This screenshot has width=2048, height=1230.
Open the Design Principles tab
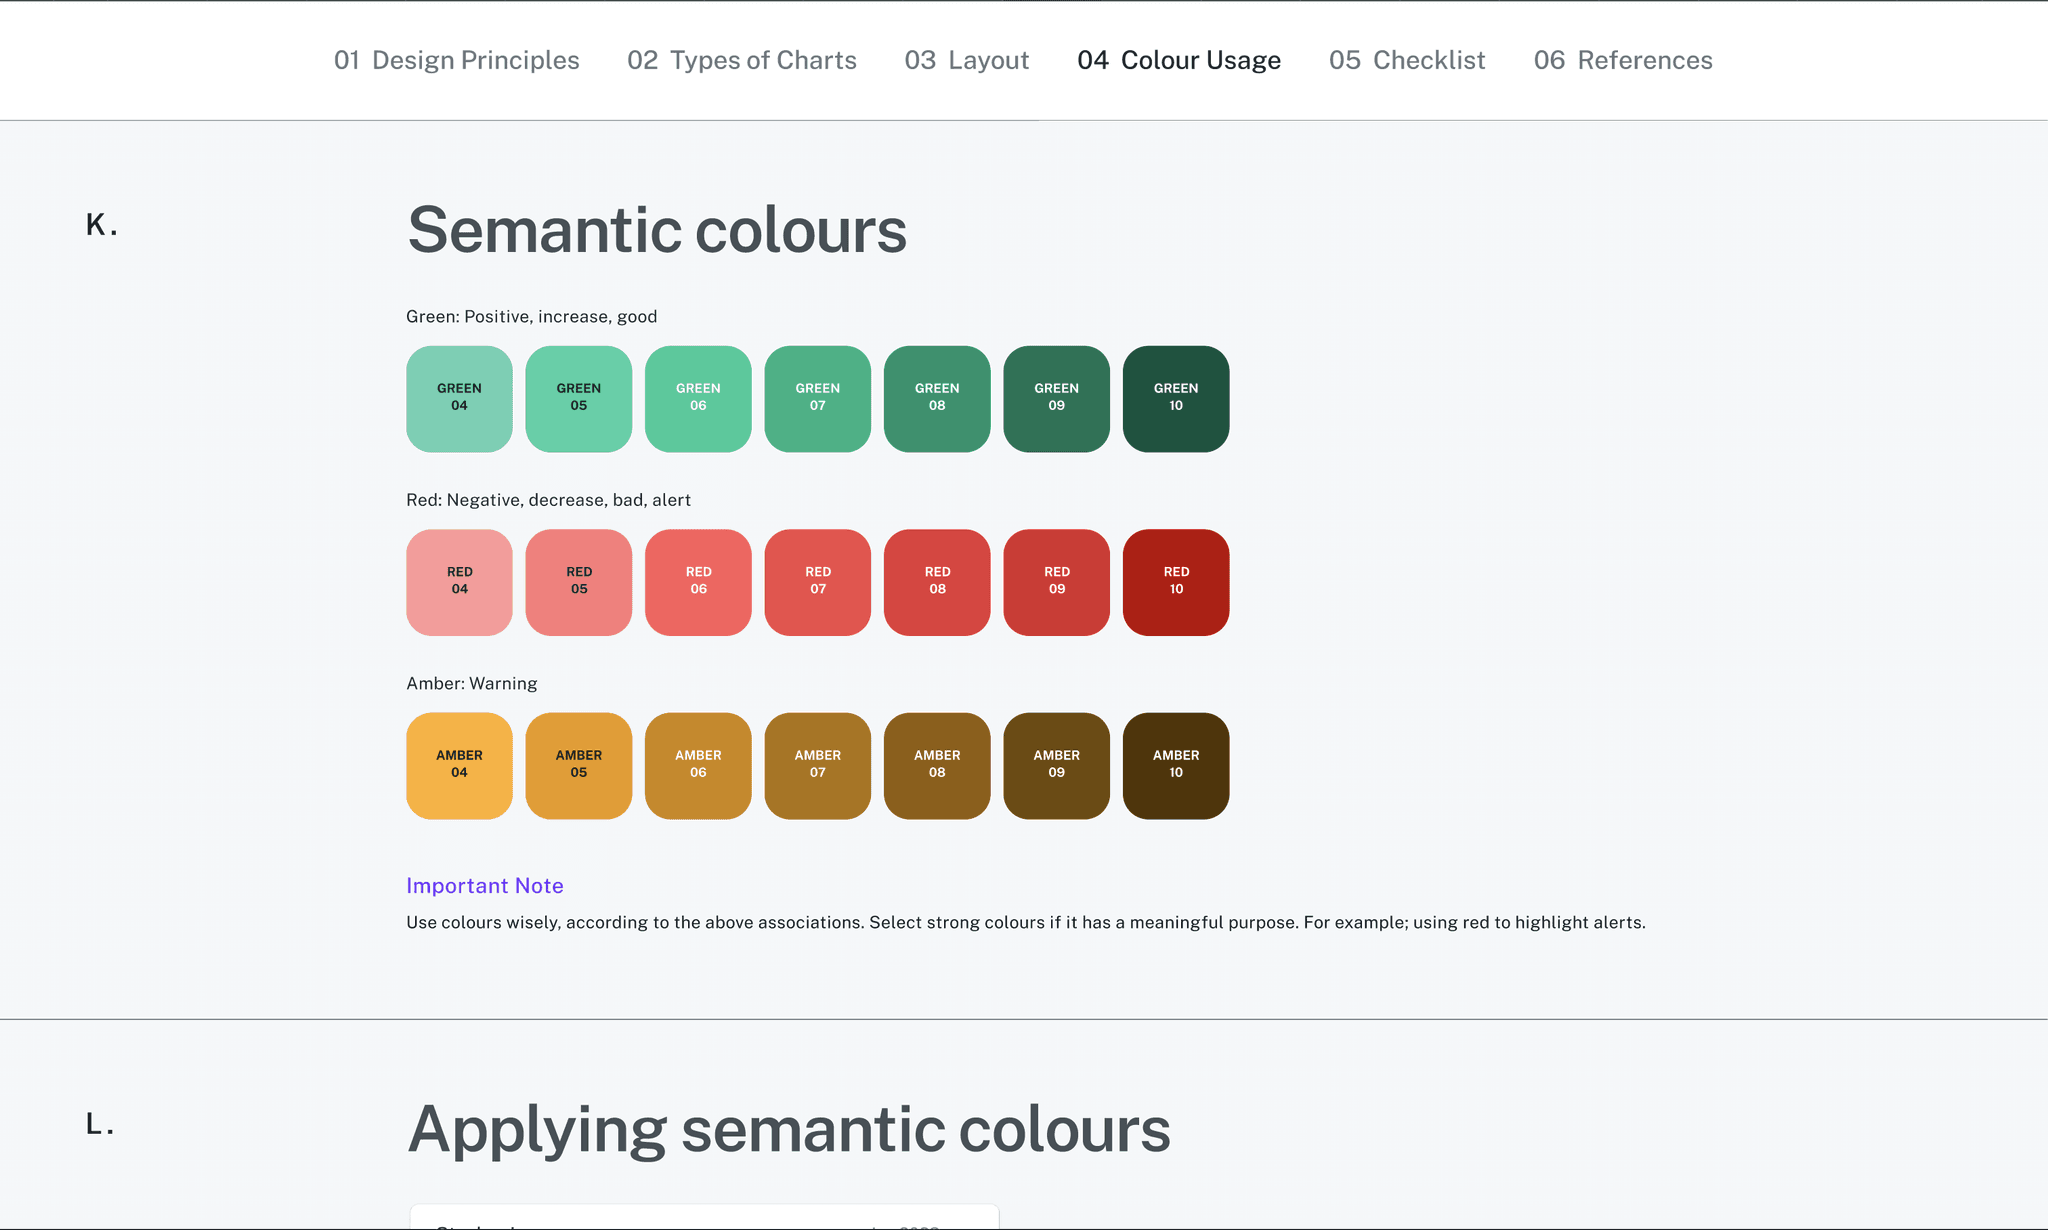point(456,60)
